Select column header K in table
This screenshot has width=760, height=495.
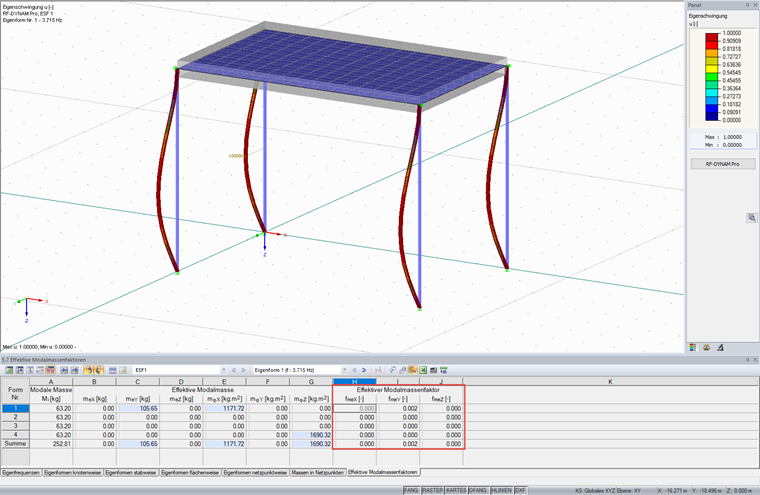(x=610, y=382)
